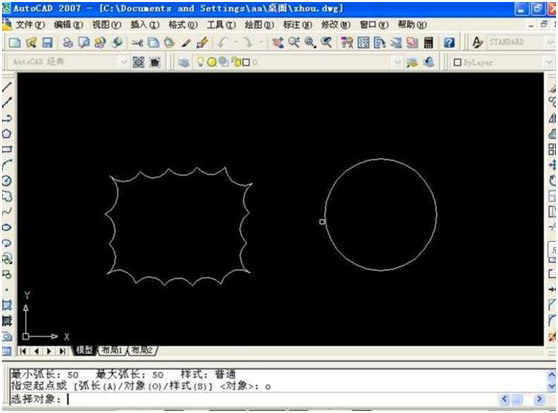Toggle layer 0 freeze sun icon
Image resolution: width=558 pixels, height=413 pixels.
pyautogui.click(x=212, y=62)
